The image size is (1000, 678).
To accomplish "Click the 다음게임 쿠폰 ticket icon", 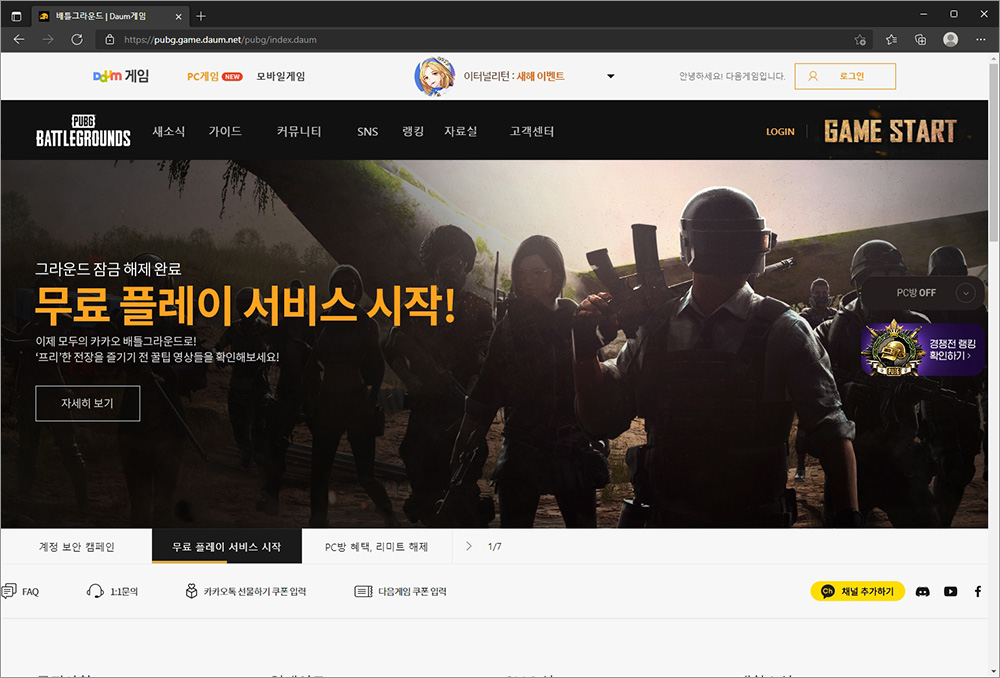I will coord(363,591).
